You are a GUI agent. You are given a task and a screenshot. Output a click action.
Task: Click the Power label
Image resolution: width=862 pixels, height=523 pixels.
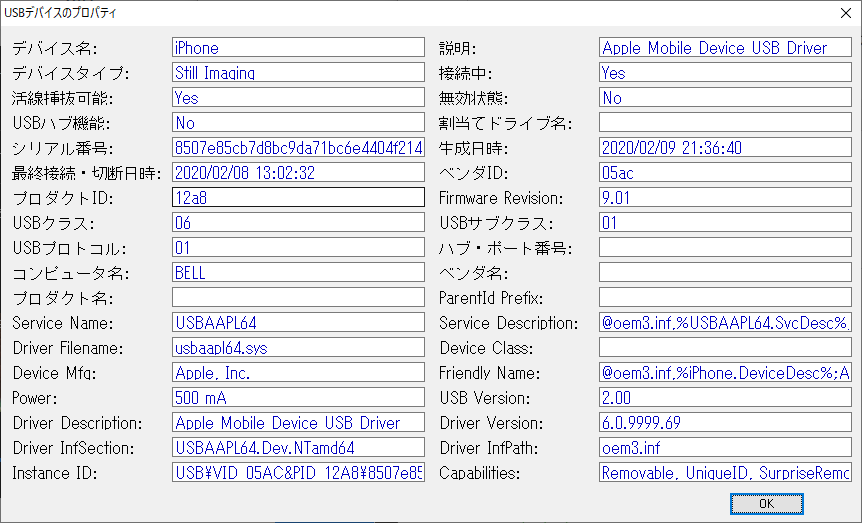(x=34, y=398)
